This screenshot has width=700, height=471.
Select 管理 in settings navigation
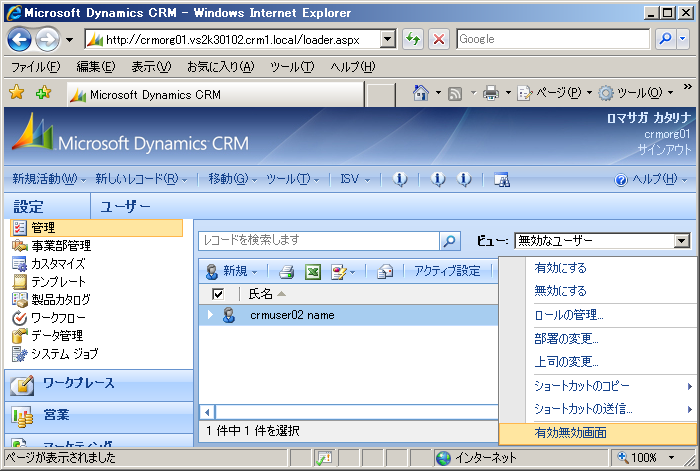click(96, 228)
